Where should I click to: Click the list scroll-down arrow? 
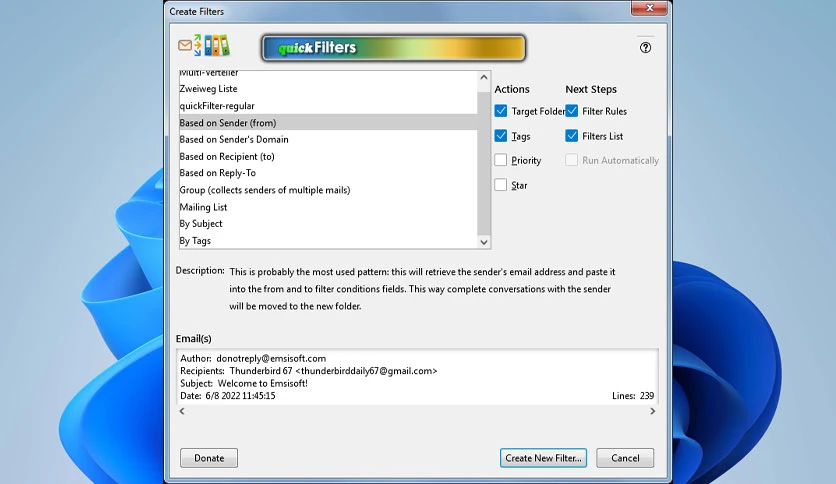pos(484,242)
